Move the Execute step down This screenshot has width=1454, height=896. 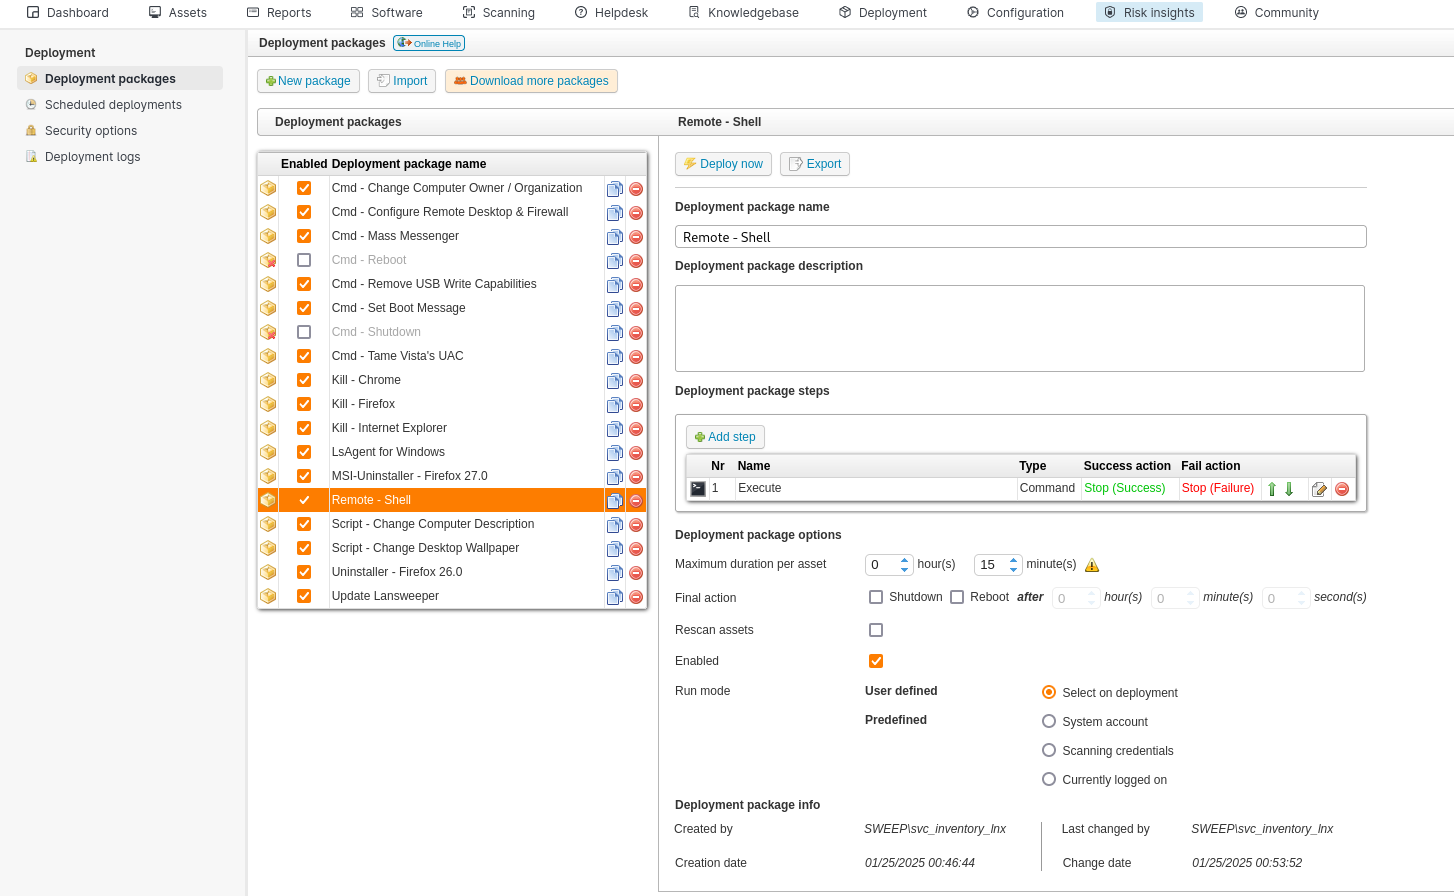(1289, 489)
